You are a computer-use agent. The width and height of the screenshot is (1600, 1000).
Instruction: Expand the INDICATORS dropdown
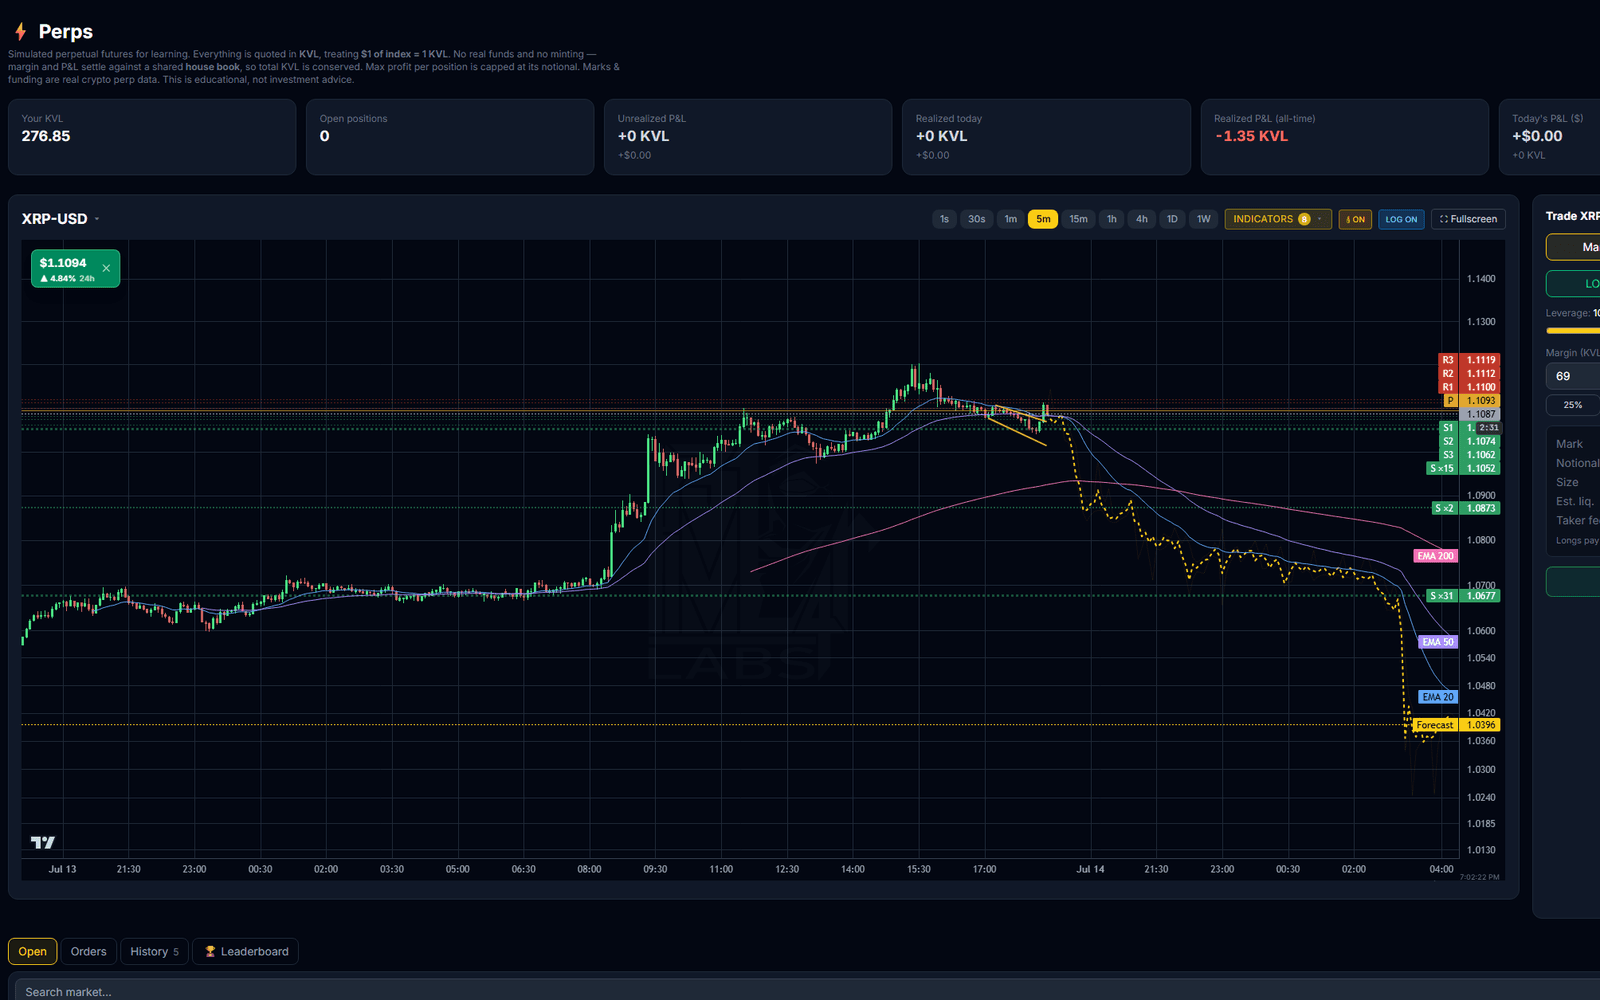click(x=1277, y=219)
